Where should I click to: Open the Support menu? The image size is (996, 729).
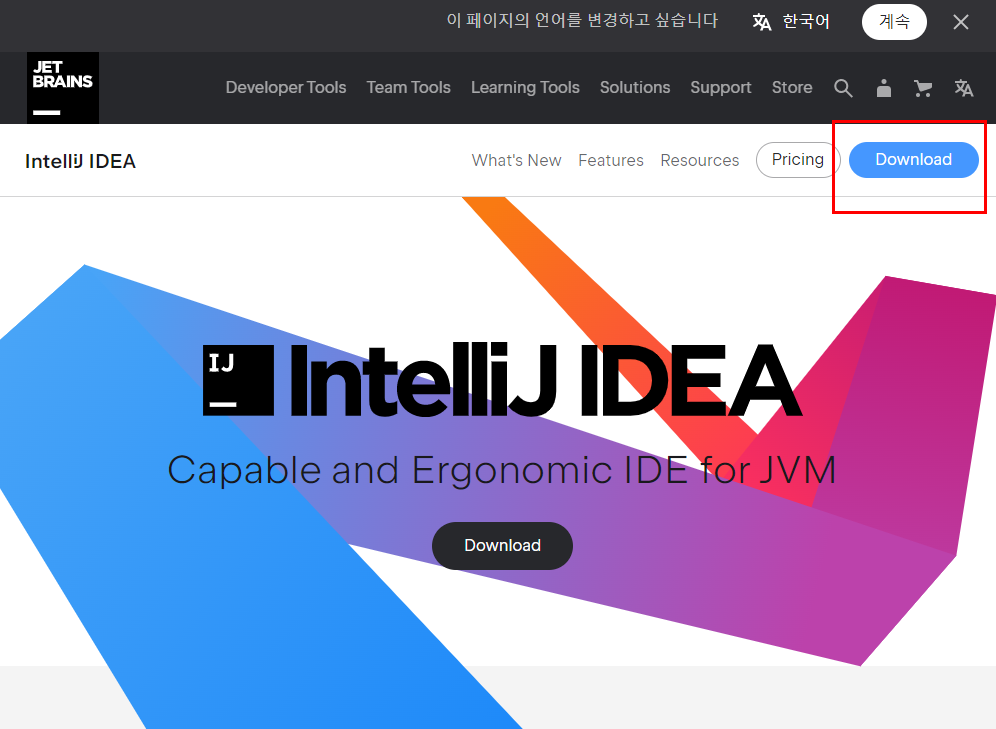721,88
